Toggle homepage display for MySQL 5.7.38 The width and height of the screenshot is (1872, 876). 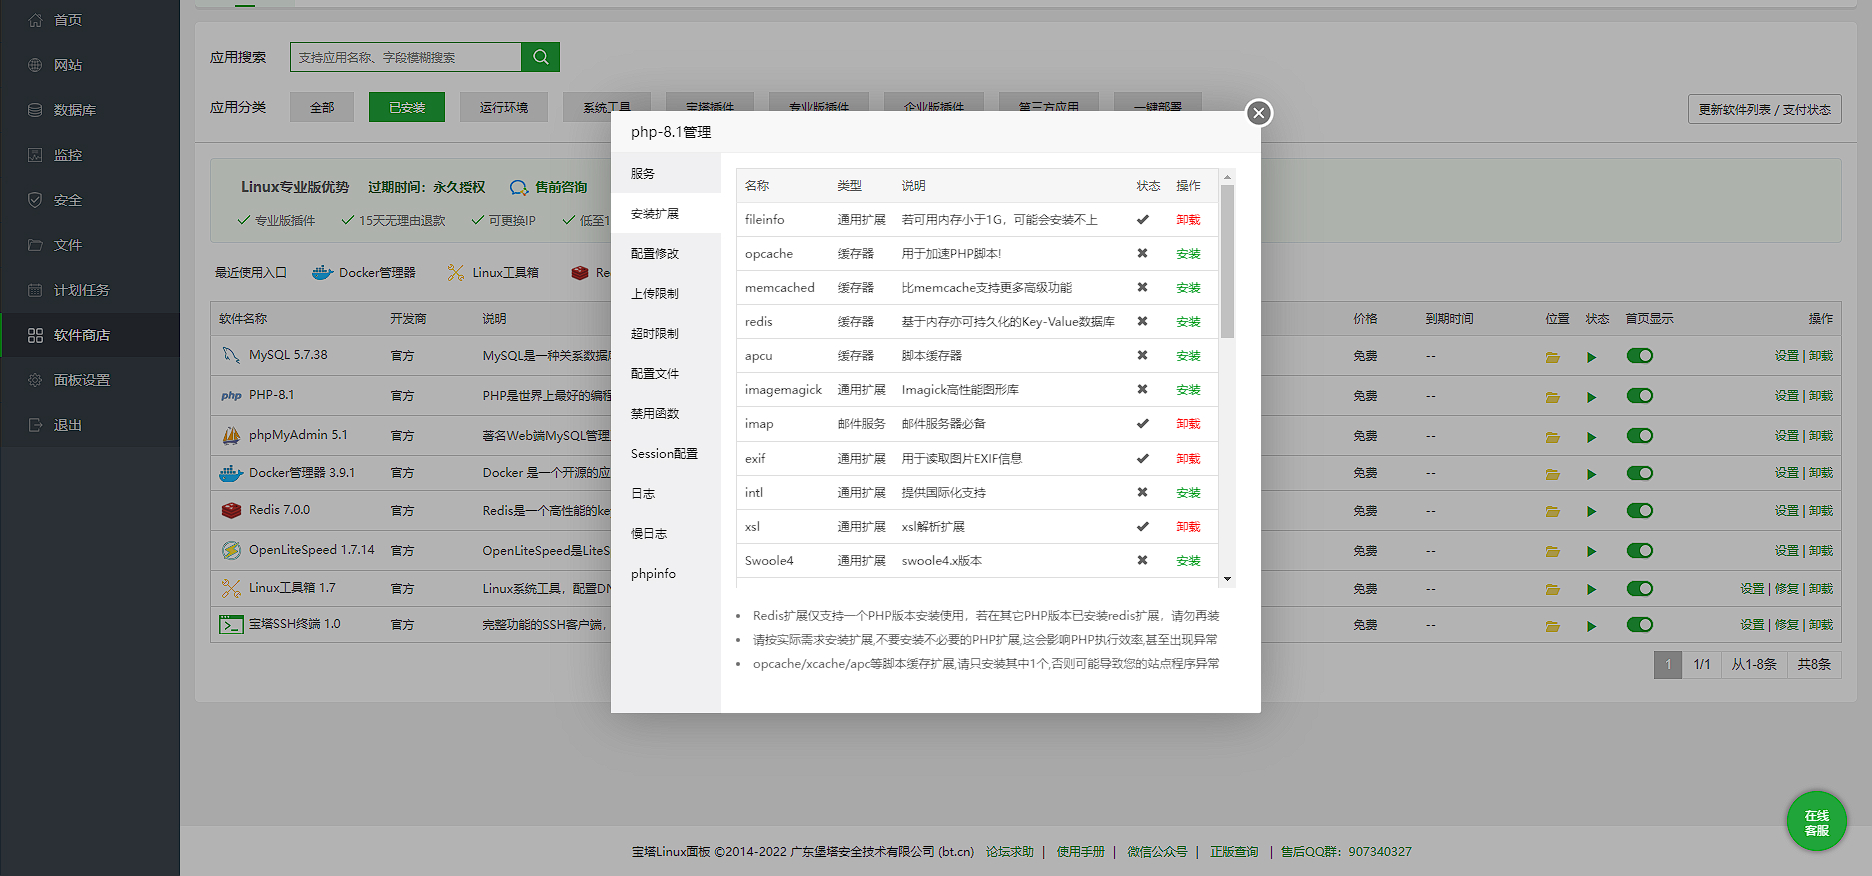tap(1639, 356)
